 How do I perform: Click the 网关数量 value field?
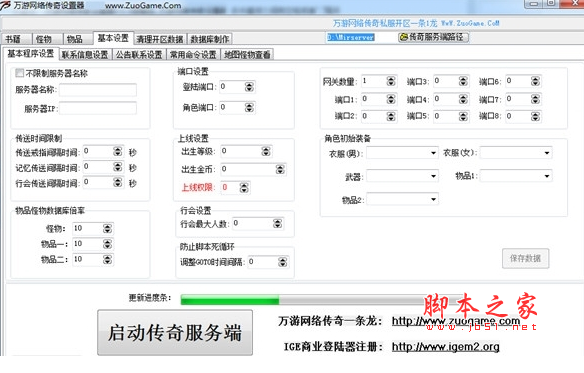point(374,81)
